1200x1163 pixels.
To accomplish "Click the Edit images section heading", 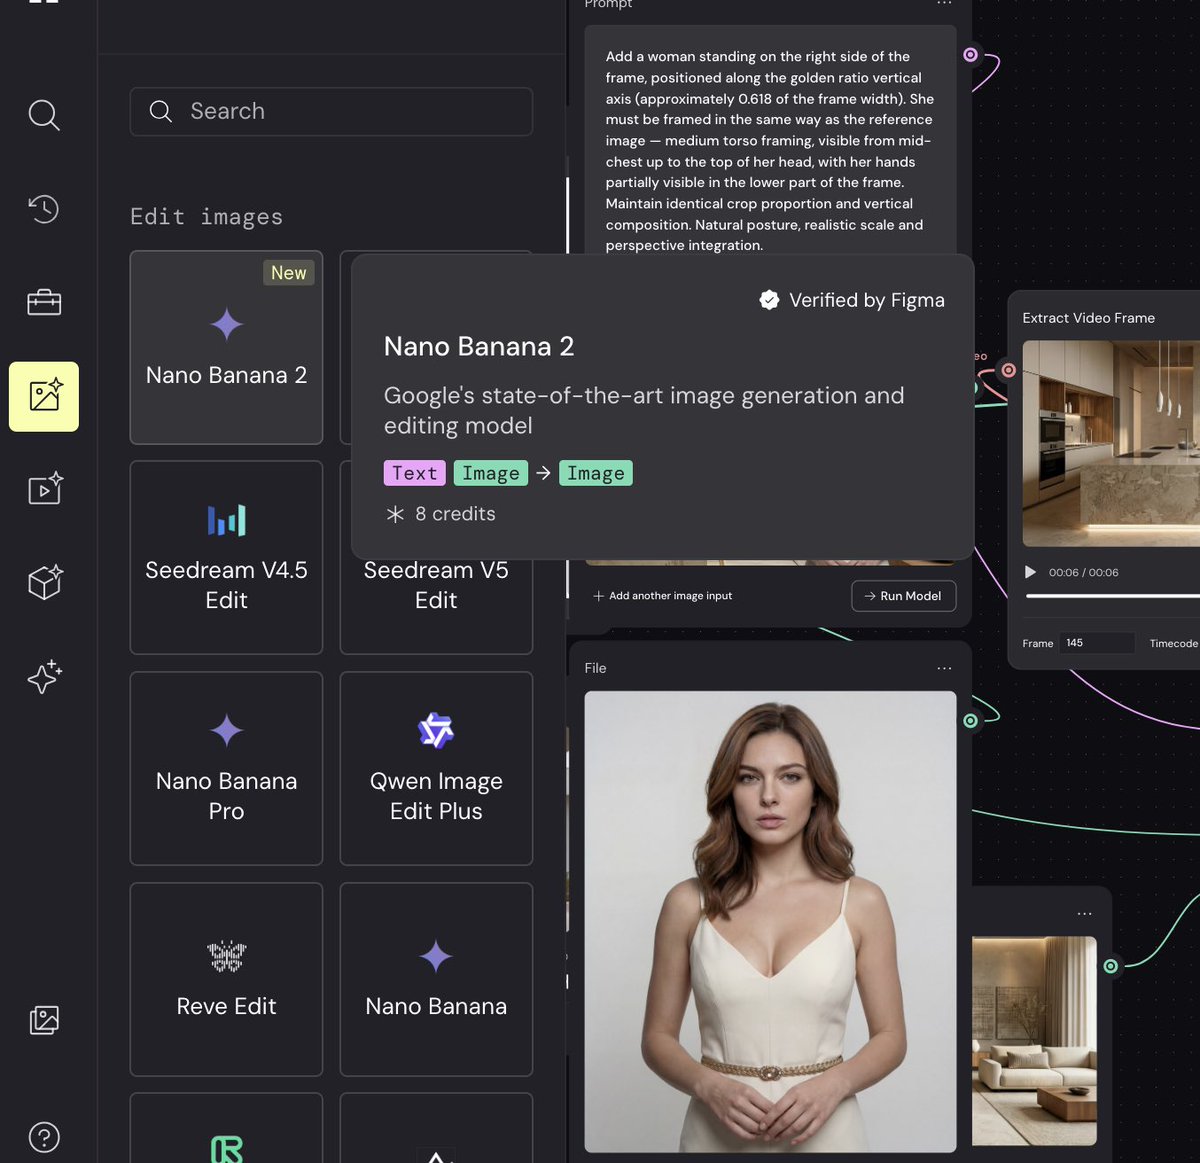I will [x=207, y=217].
